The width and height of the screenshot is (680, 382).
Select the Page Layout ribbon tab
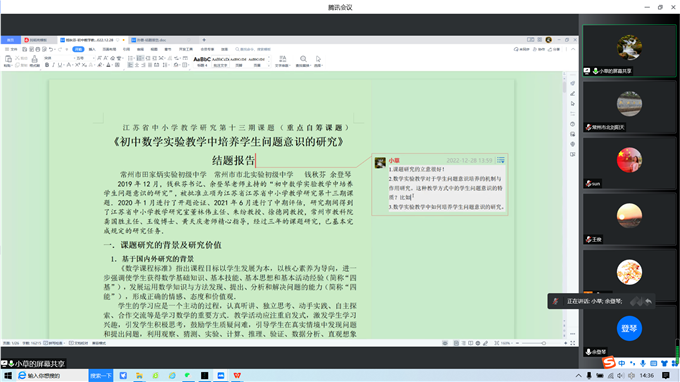pos(109,49)
